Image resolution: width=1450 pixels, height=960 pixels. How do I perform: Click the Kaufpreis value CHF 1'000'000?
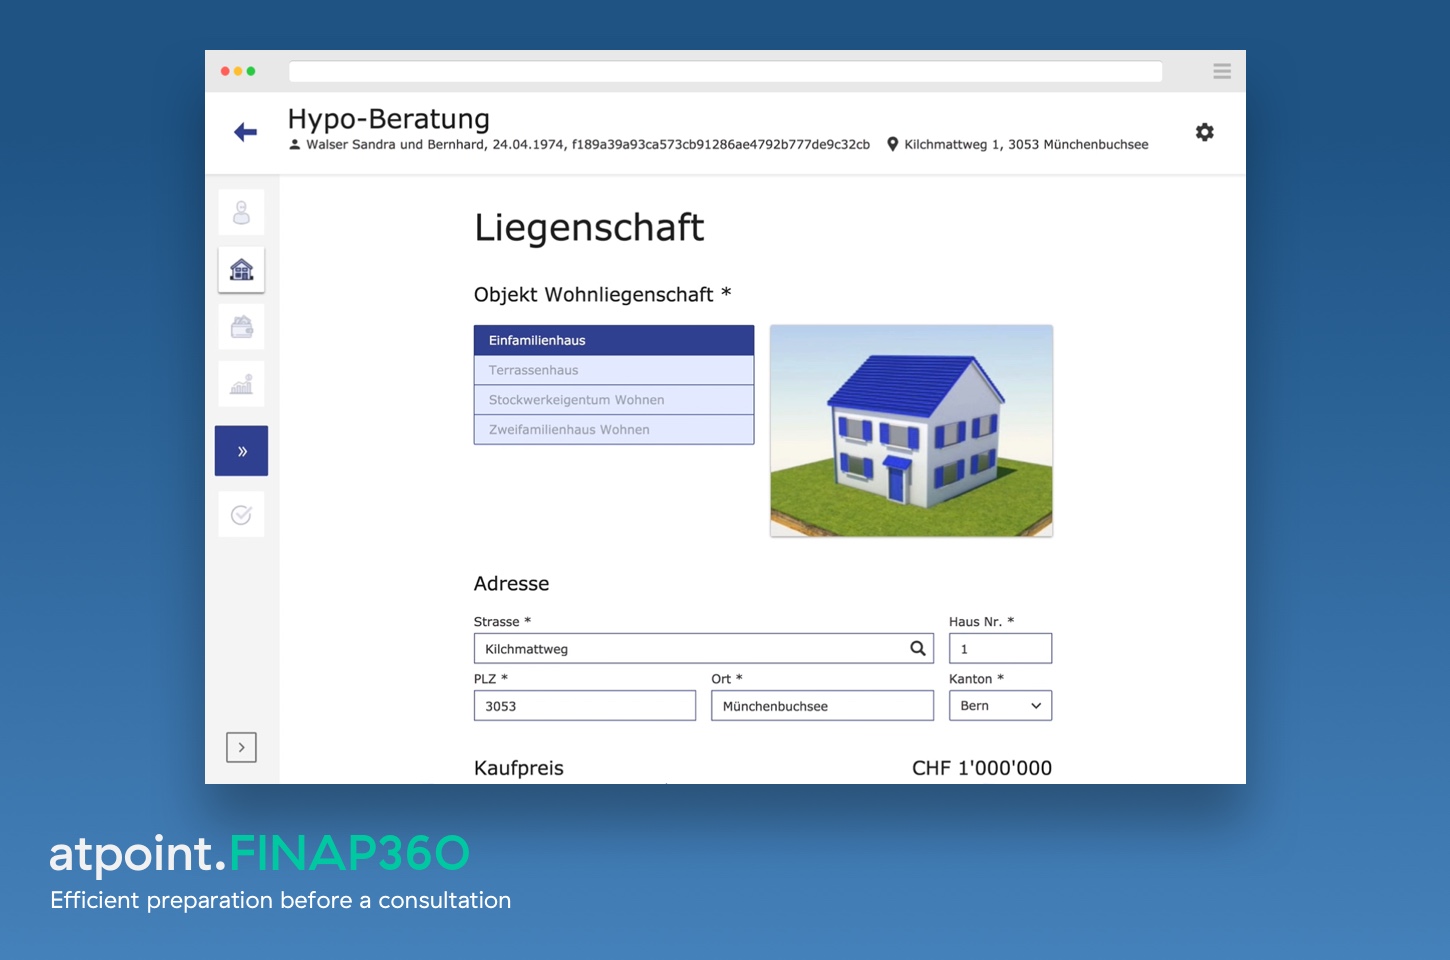[982, 768]
